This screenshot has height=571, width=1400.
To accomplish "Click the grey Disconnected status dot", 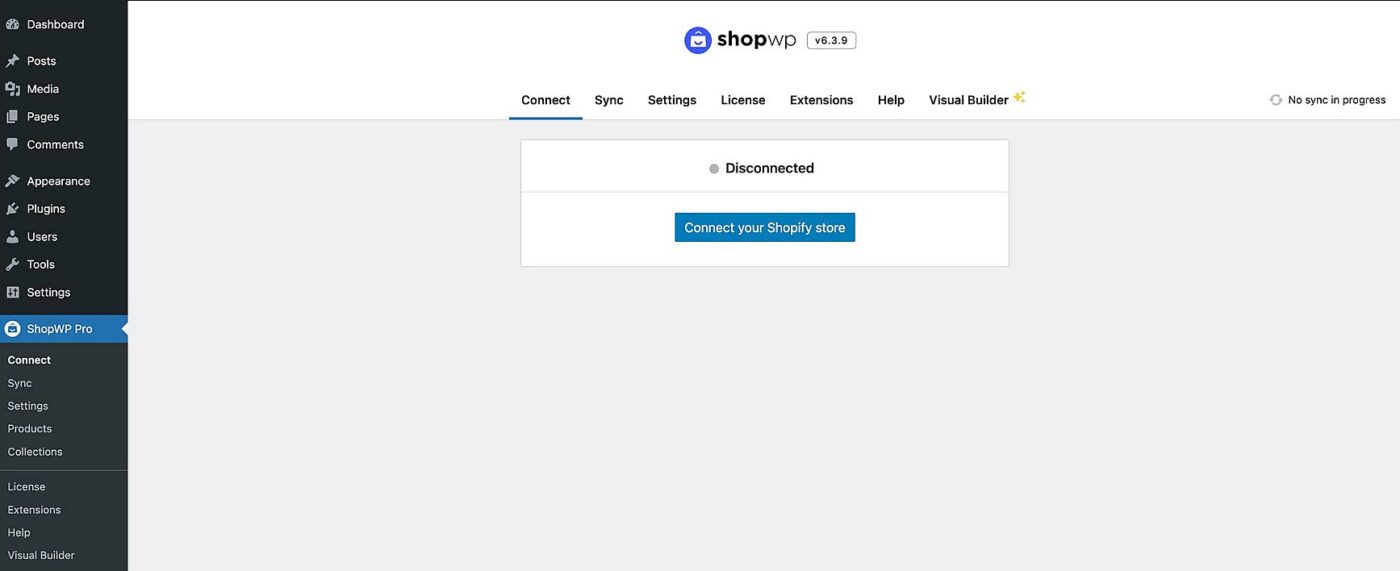I will coord(714,169).
